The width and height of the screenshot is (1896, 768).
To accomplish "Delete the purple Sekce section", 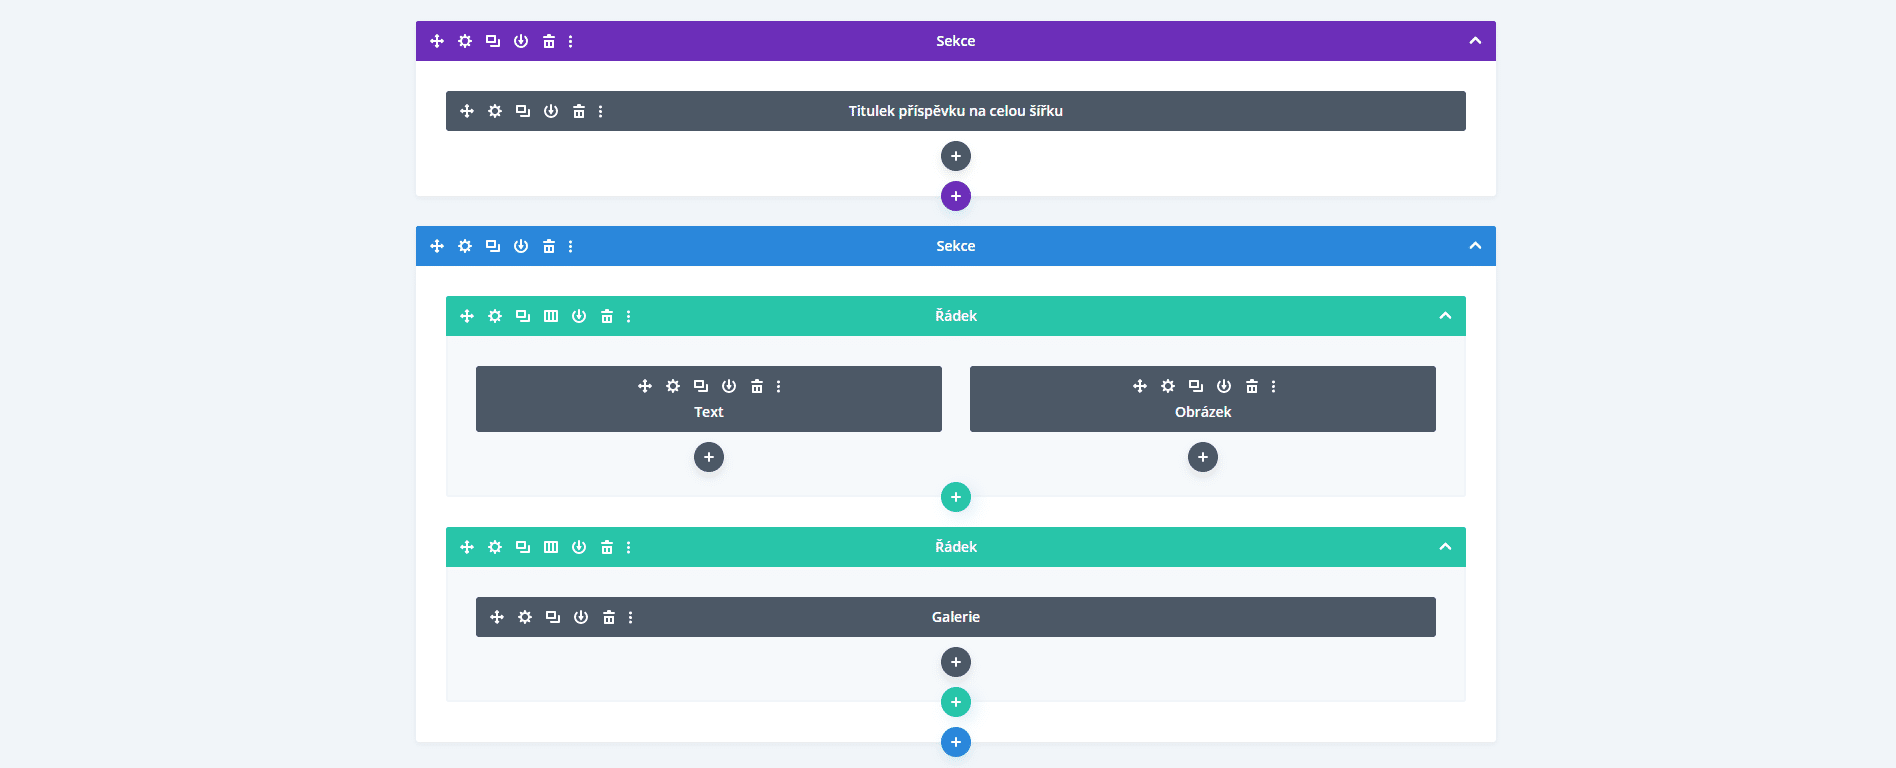I will click(549, 41).
